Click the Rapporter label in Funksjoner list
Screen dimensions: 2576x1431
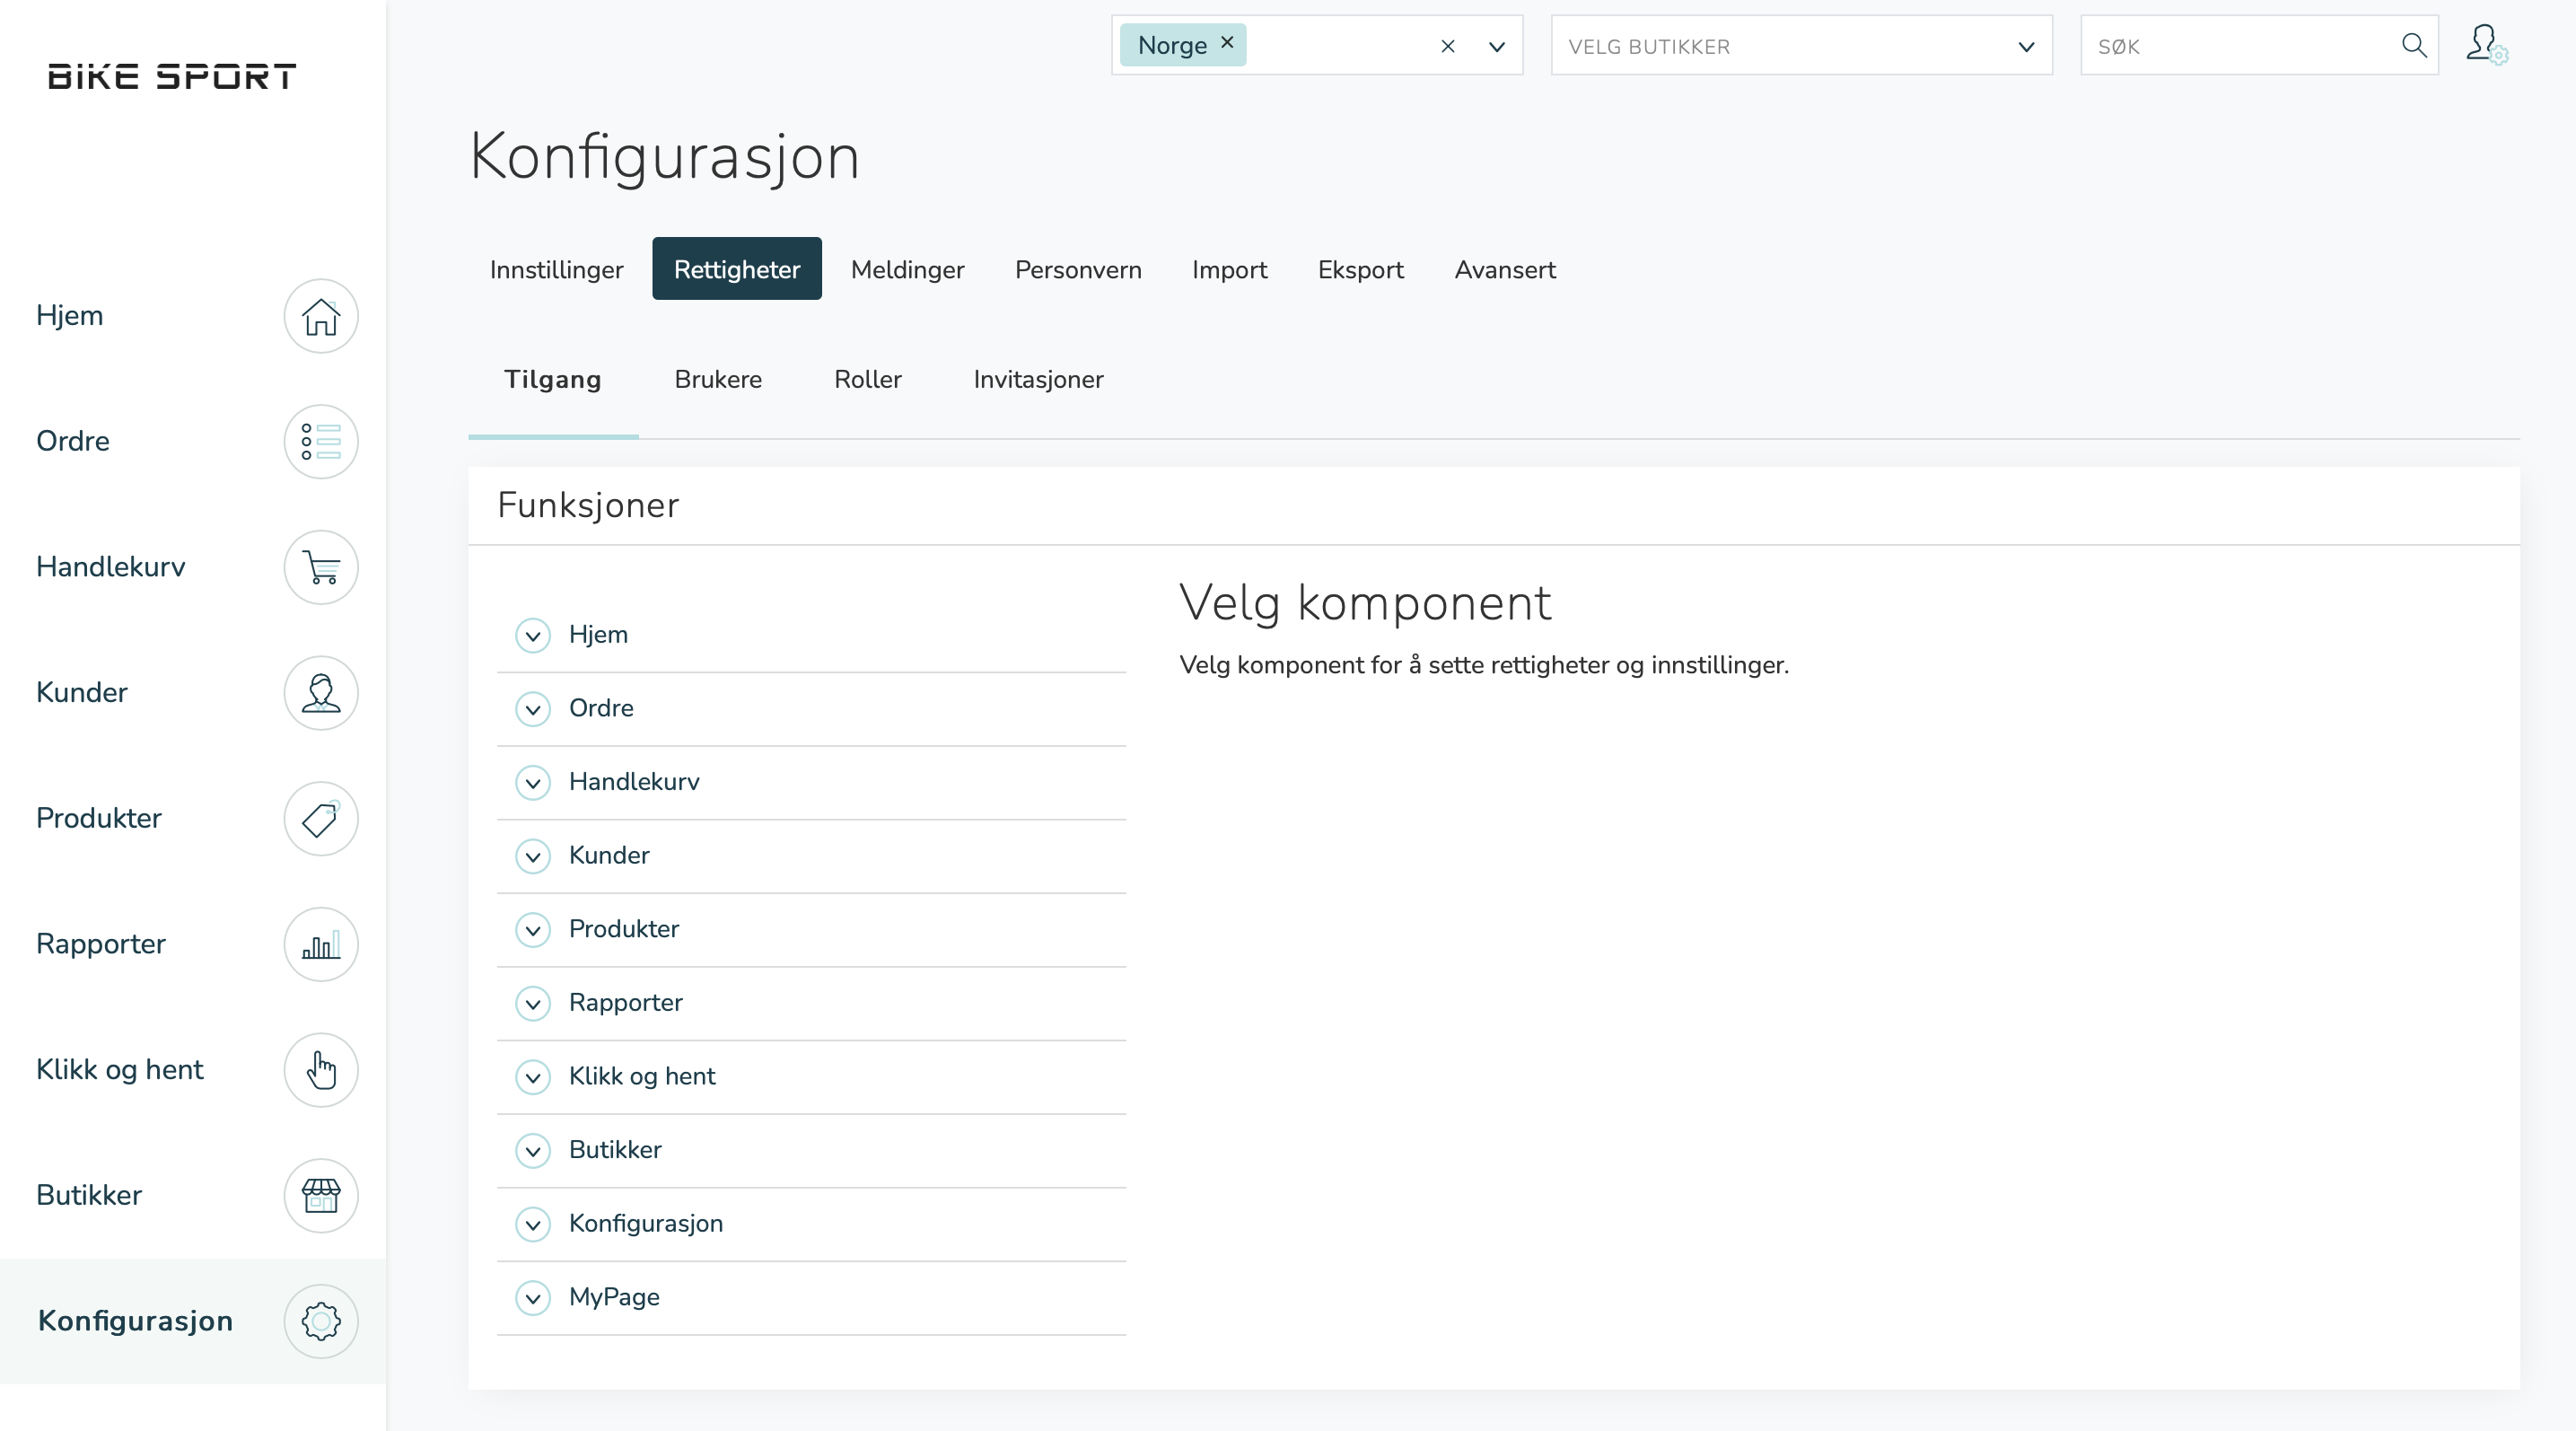pyautogui.click(x=625, y=1002)
